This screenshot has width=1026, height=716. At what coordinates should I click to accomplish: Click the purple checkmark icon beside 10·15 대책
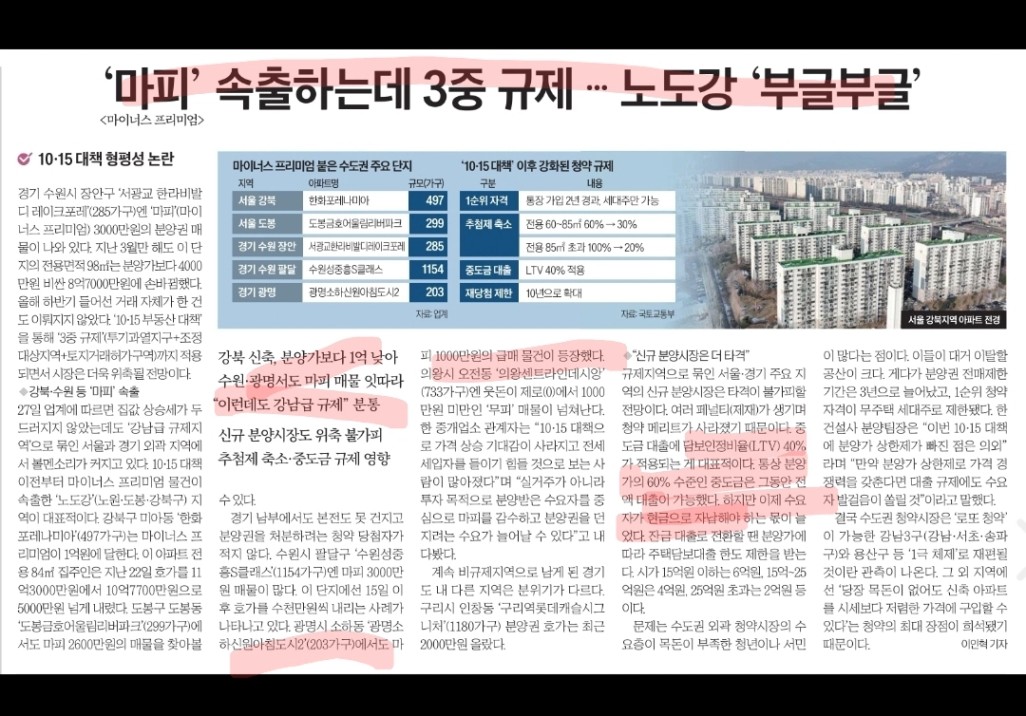tap(24, 158)
